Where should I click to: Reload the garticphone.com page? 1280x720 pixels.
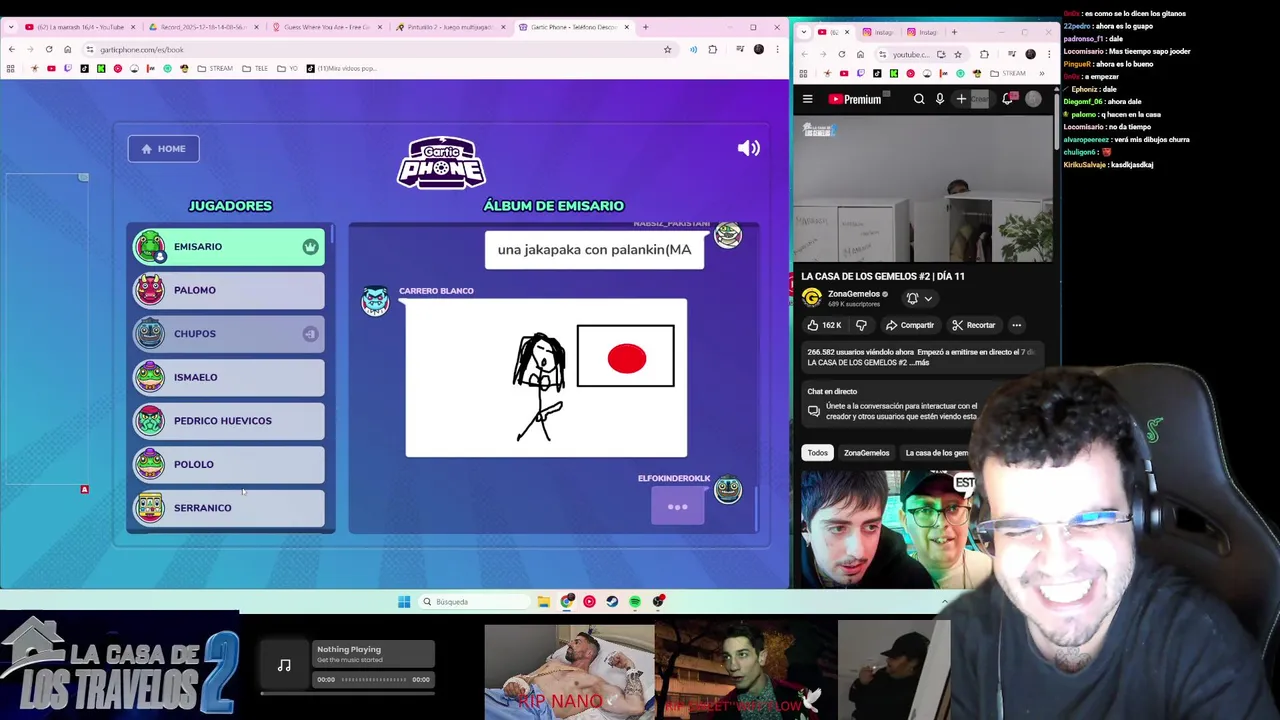[x=49, y=49]
